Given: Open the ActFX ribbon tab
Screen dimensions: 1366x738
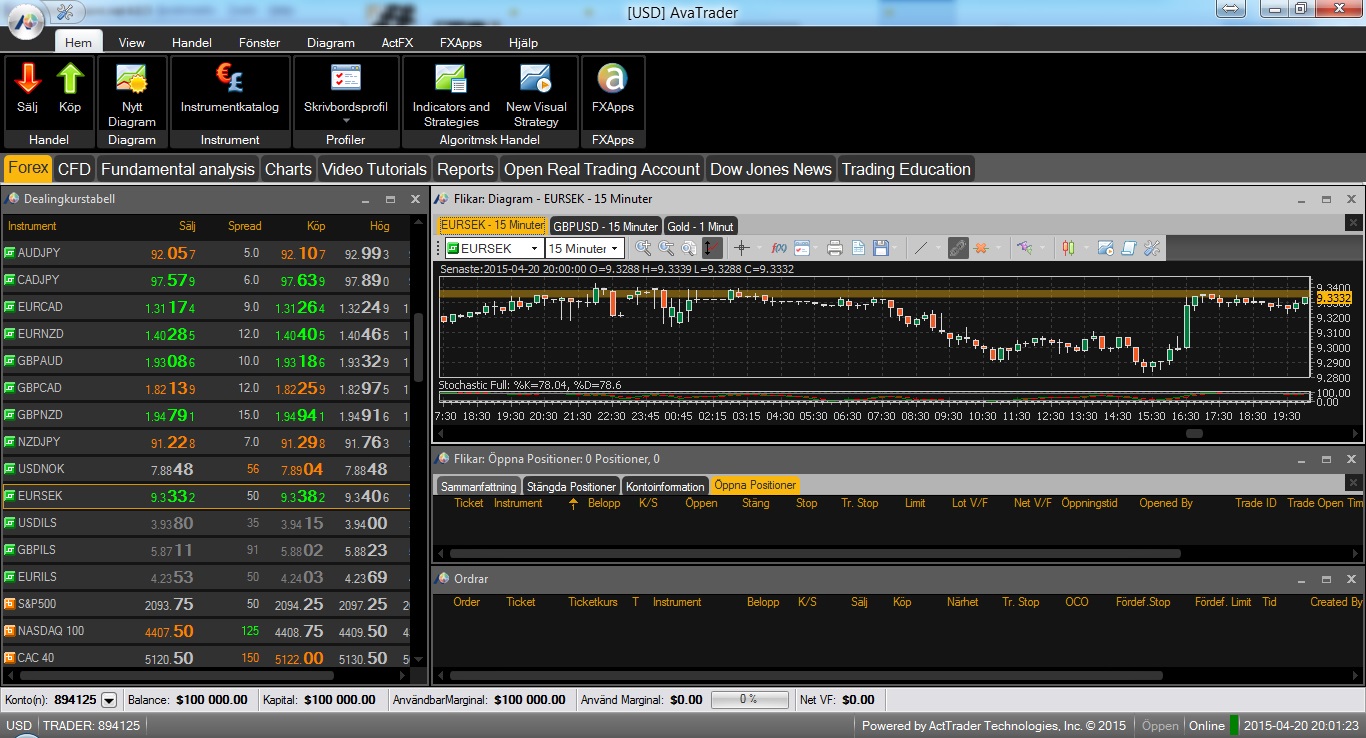Looking at the screenshot, I should pyautogui.click(x=397, y=43).
